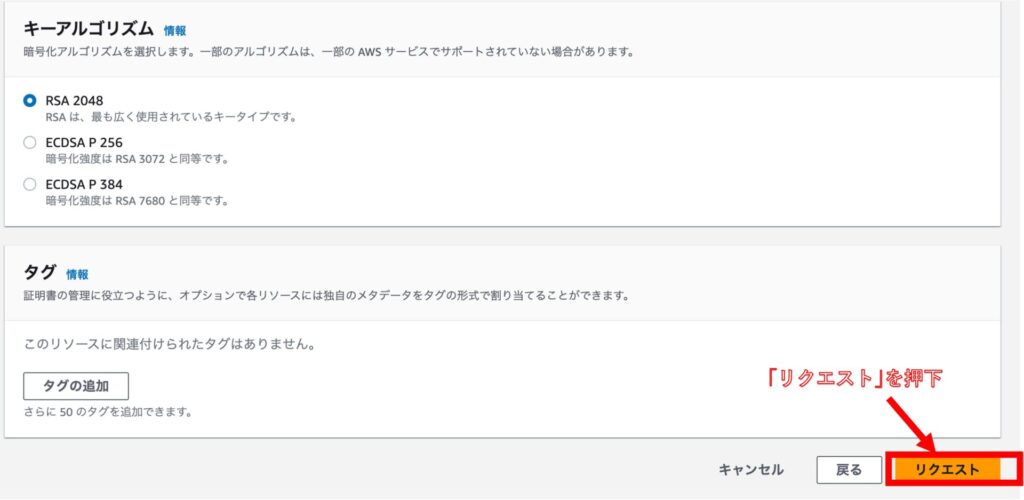Click the 'RSA 2048' label text
This screenshot has height=500, width=1024.
point(74,101)
